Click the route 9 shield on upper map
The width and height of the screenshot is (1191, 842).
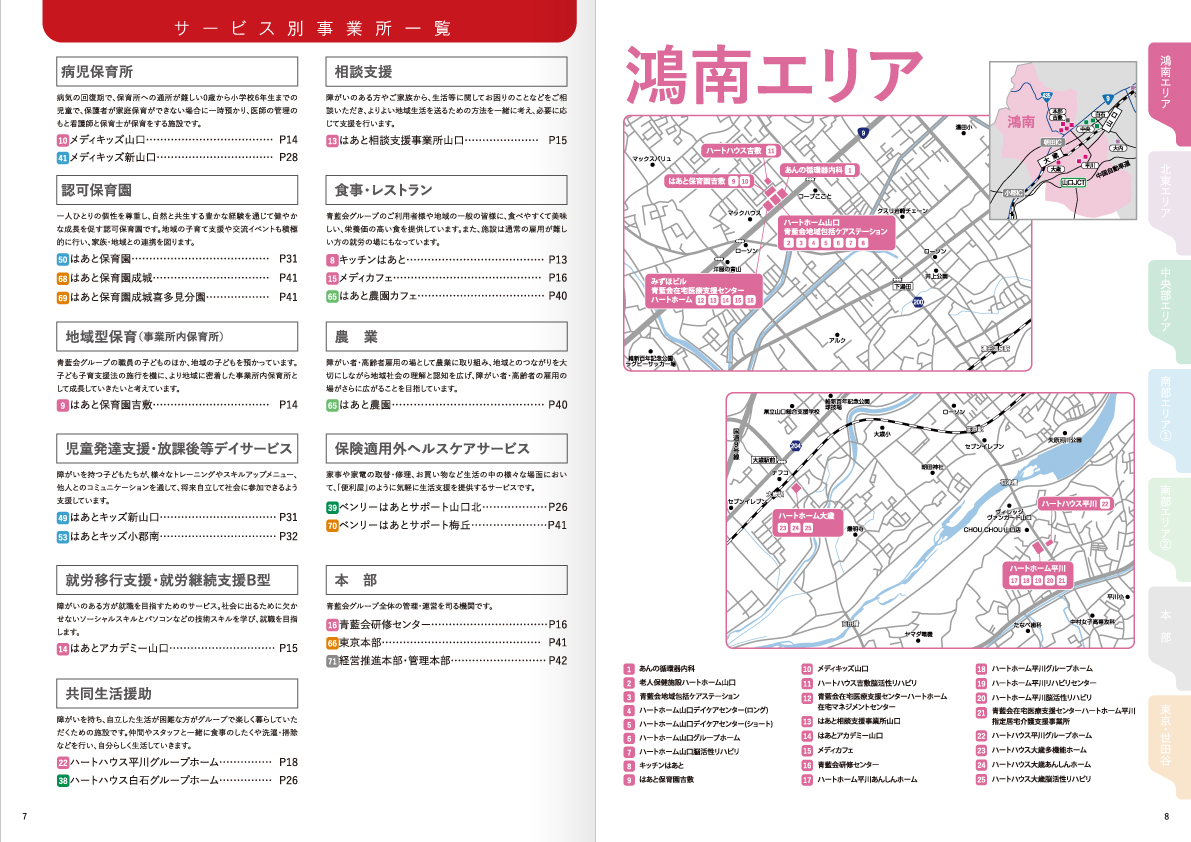(862, 132)
